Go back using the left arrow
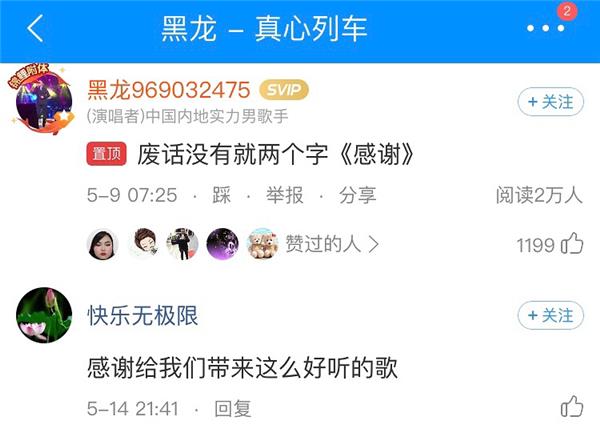The image size is (600, 436). point(35,28)
